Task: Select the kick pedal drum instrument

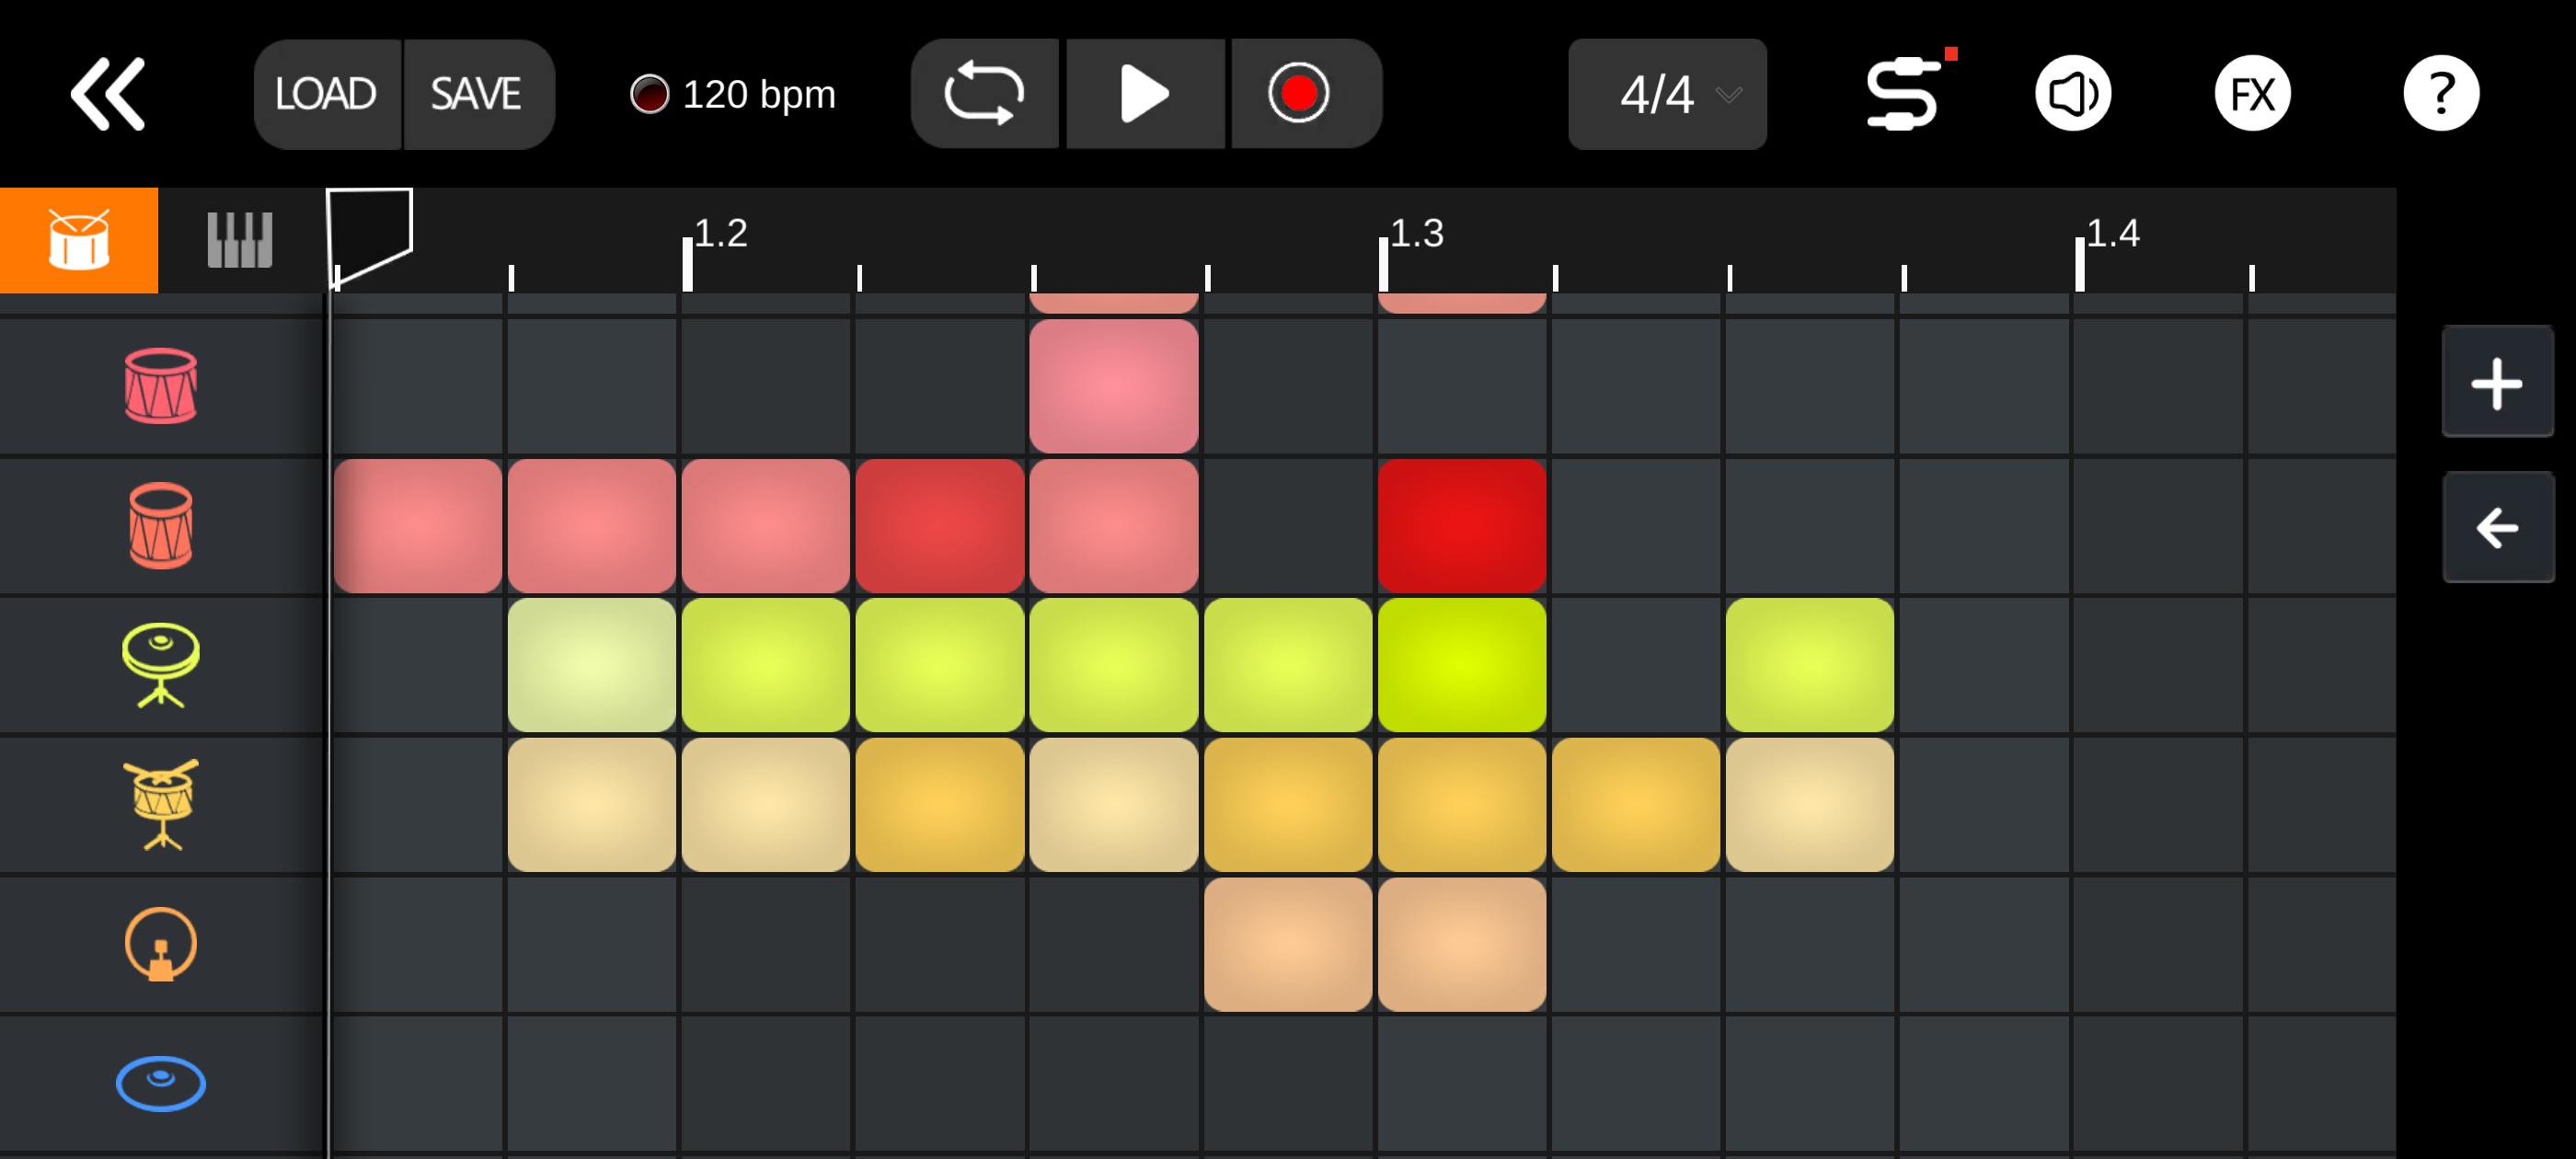Action: point(160,945)
